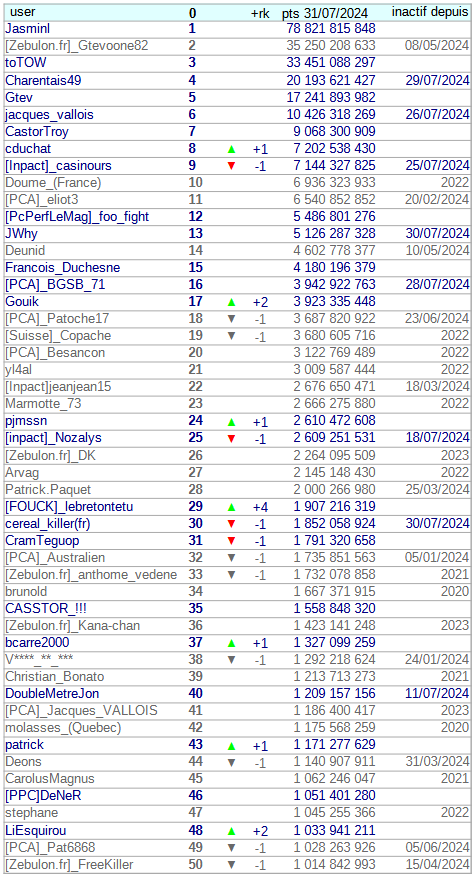Viewport: 475px width, 877px height.
Task: Select user Deunid
Action: 25,251
